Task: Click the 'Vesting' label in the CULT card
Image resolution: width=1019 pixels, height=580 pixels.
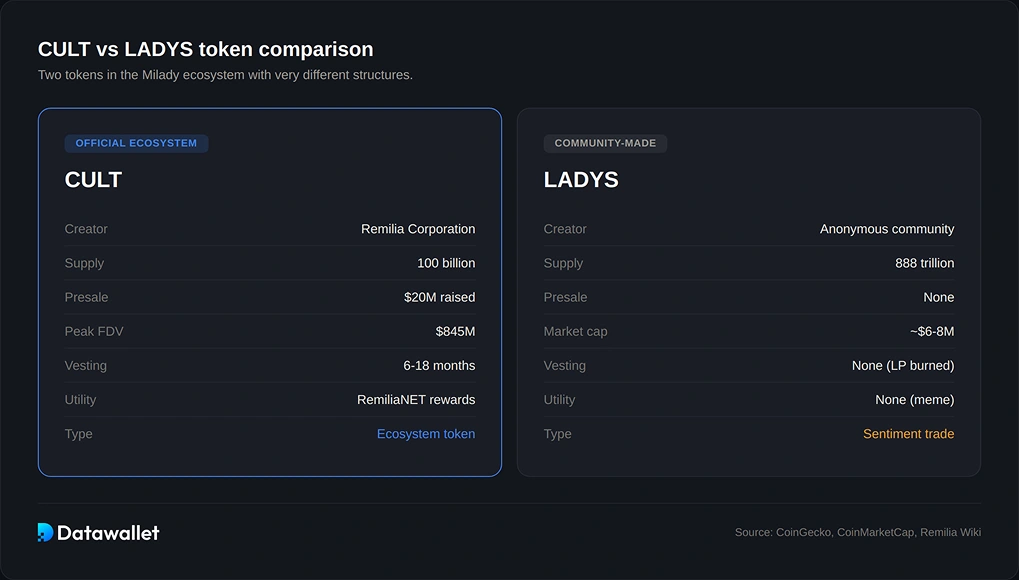Action: tap(85, 365)
